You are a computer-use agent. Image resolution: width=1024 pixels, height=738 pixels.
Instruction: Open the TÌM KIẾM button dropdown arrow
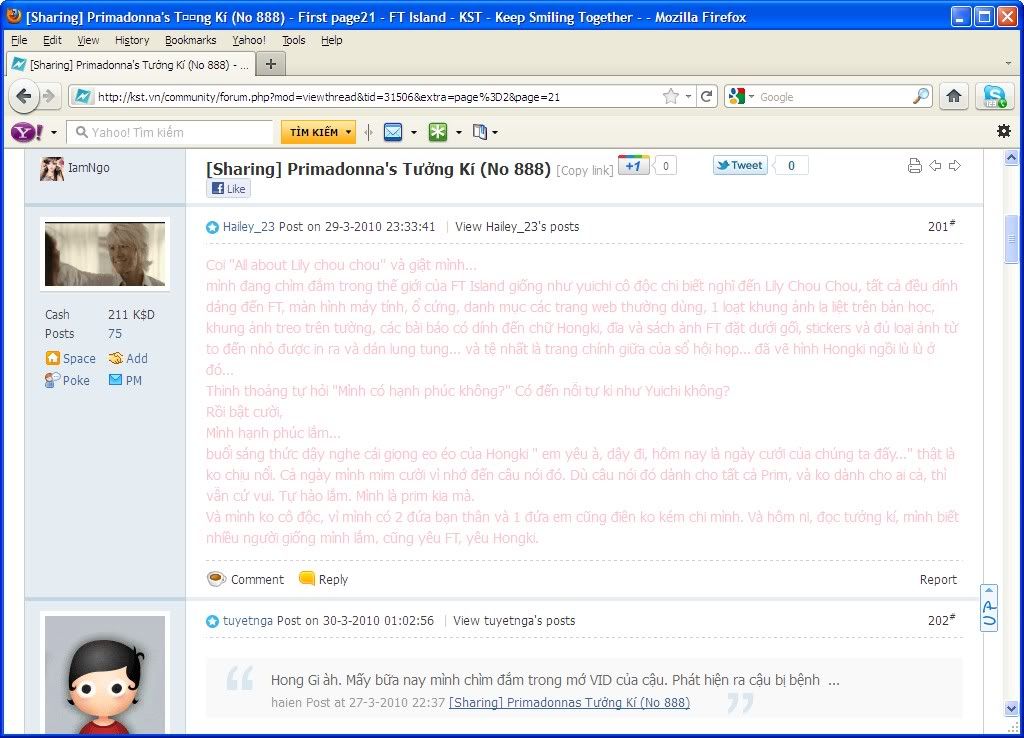348,132
